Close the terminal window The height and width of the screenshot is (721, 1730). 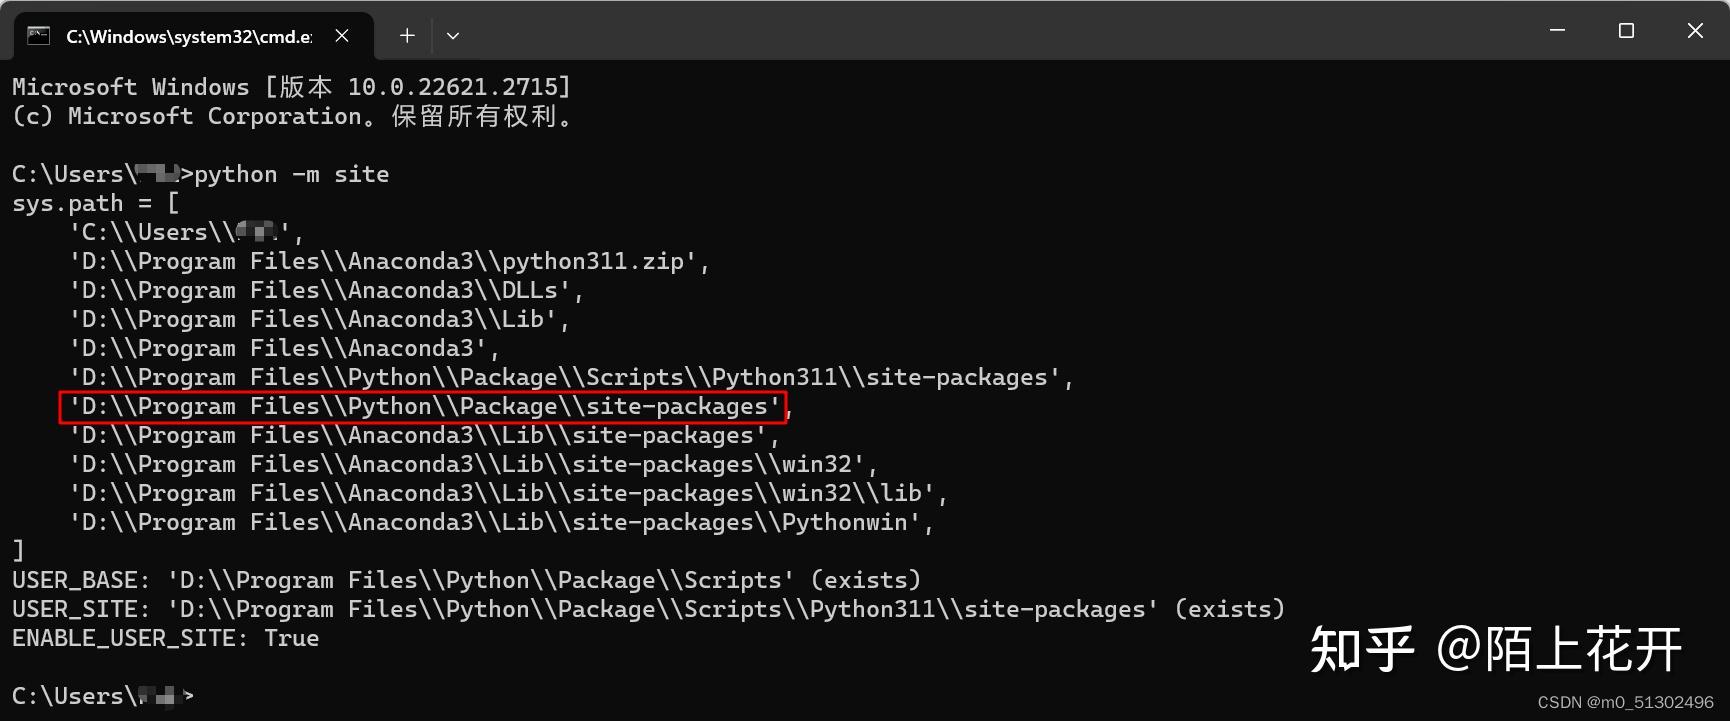click(1695, 31)
